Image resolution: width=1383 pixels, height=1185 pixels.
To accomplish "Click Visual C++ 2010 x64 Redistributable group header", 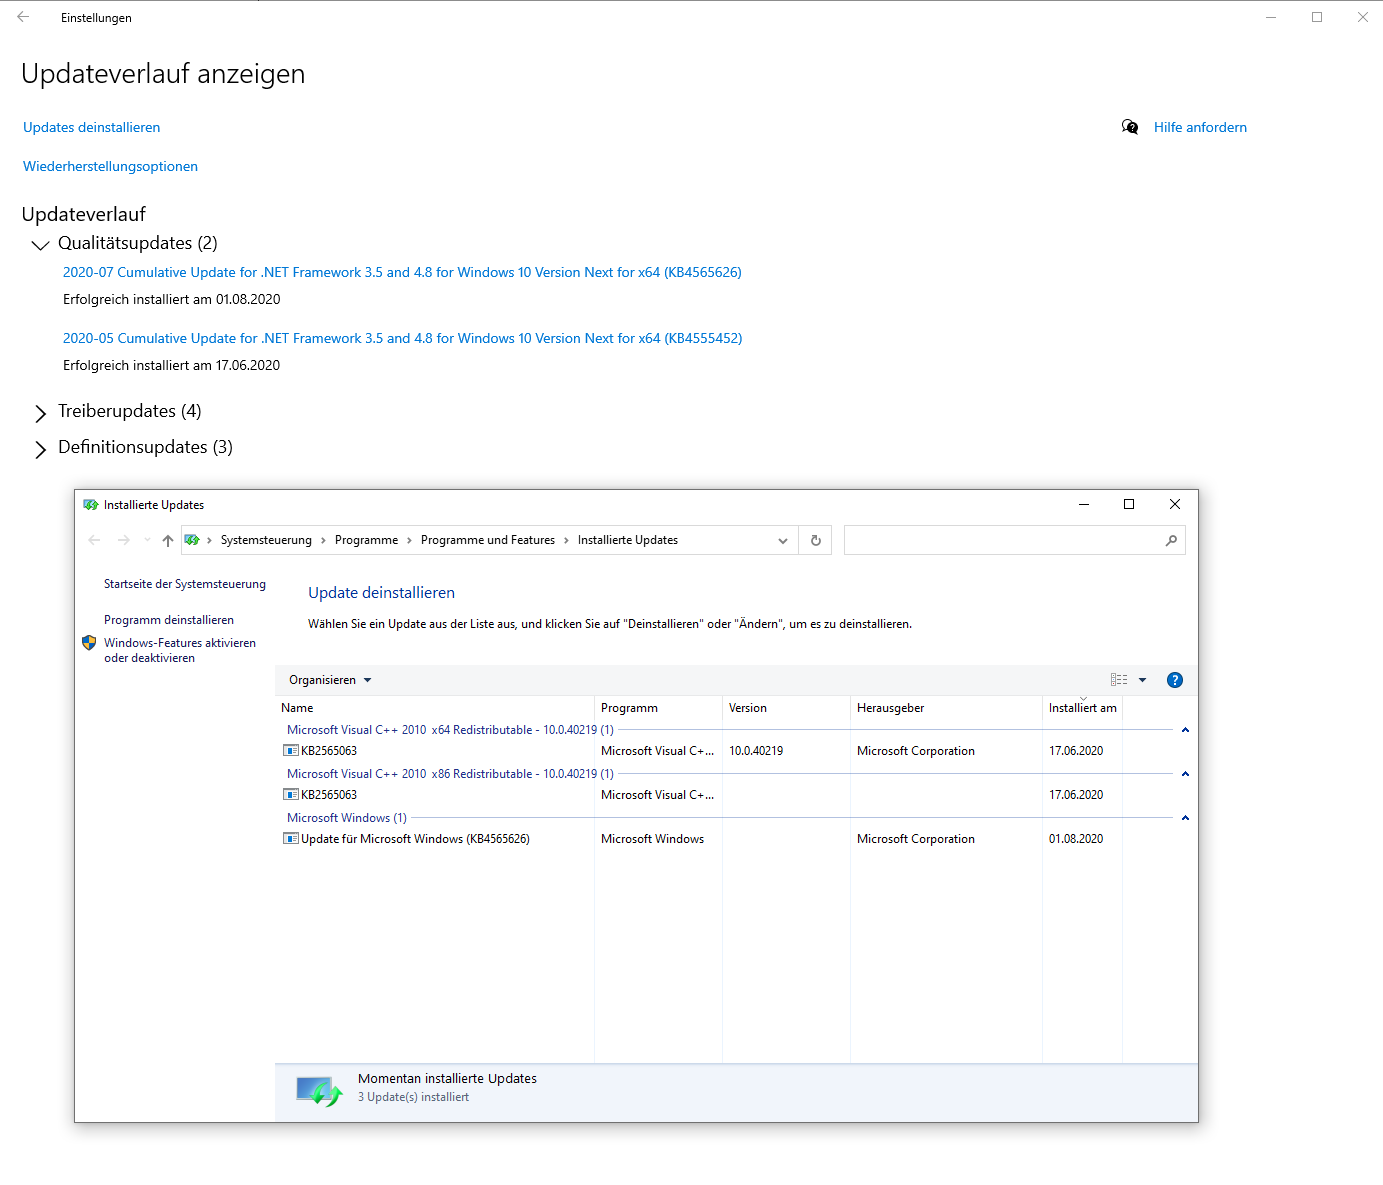I will point(450,730).
